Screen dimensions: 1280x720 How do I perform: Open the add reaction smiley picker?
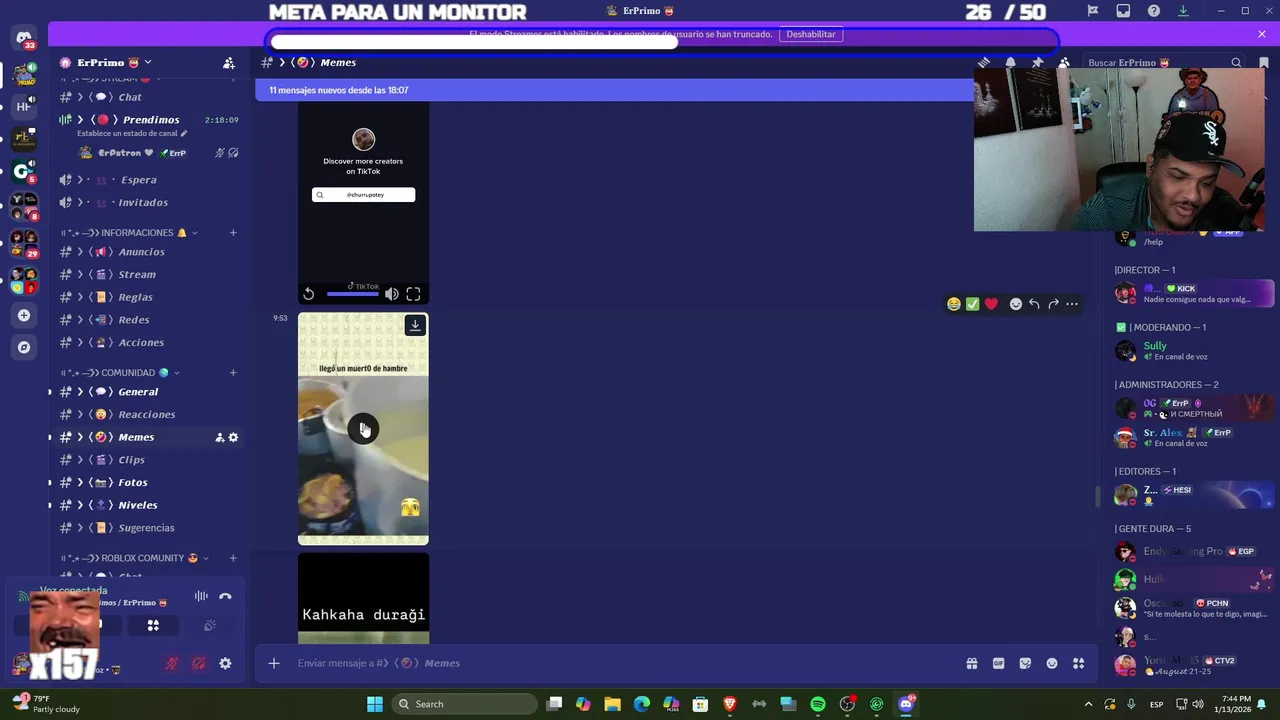pos(1016,304)
